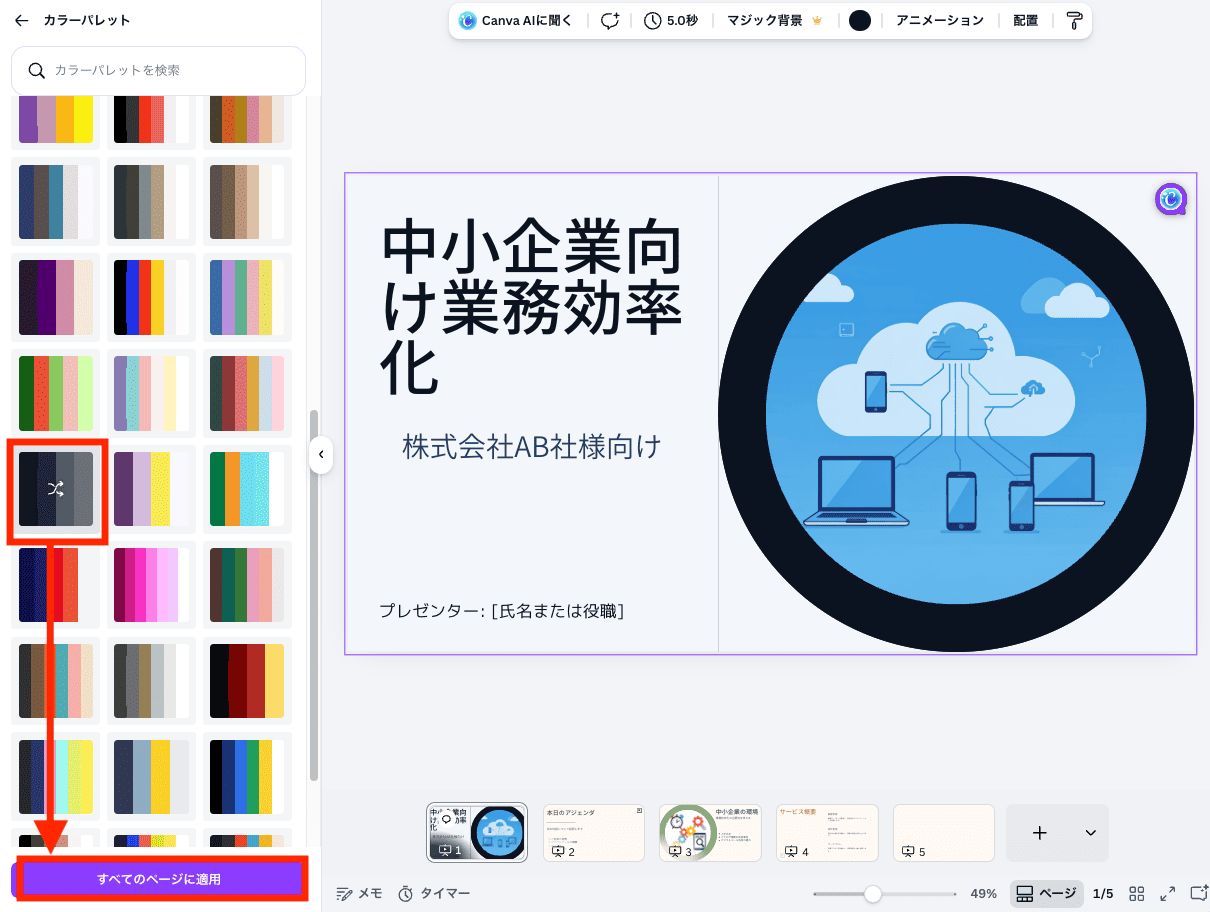Click the Canva AI assistant badge on slide

(1170, 199)
